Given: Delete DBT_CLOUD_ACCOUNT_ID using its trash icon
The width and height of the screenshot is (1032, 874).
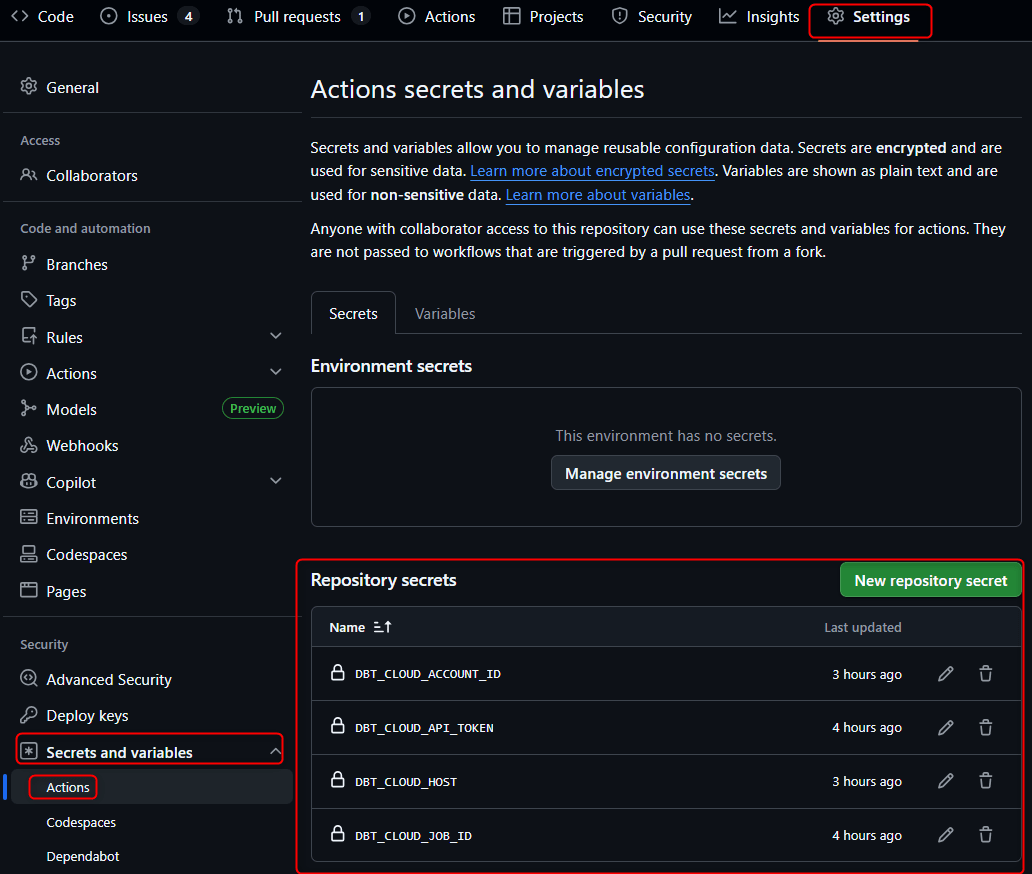Looking at the screenshot, I should click(x=985, y=674).
